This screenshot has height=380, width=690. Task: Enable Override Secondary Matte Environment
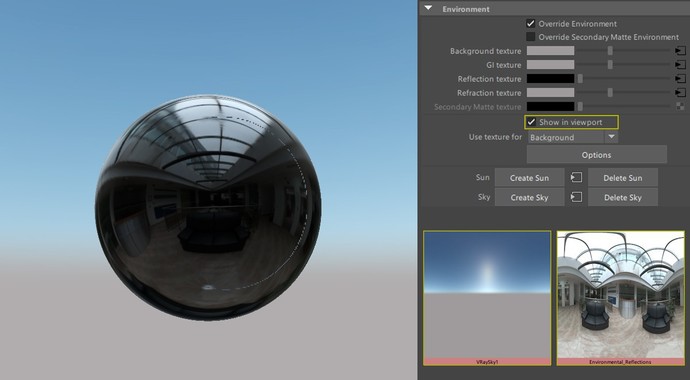[531, 37]
